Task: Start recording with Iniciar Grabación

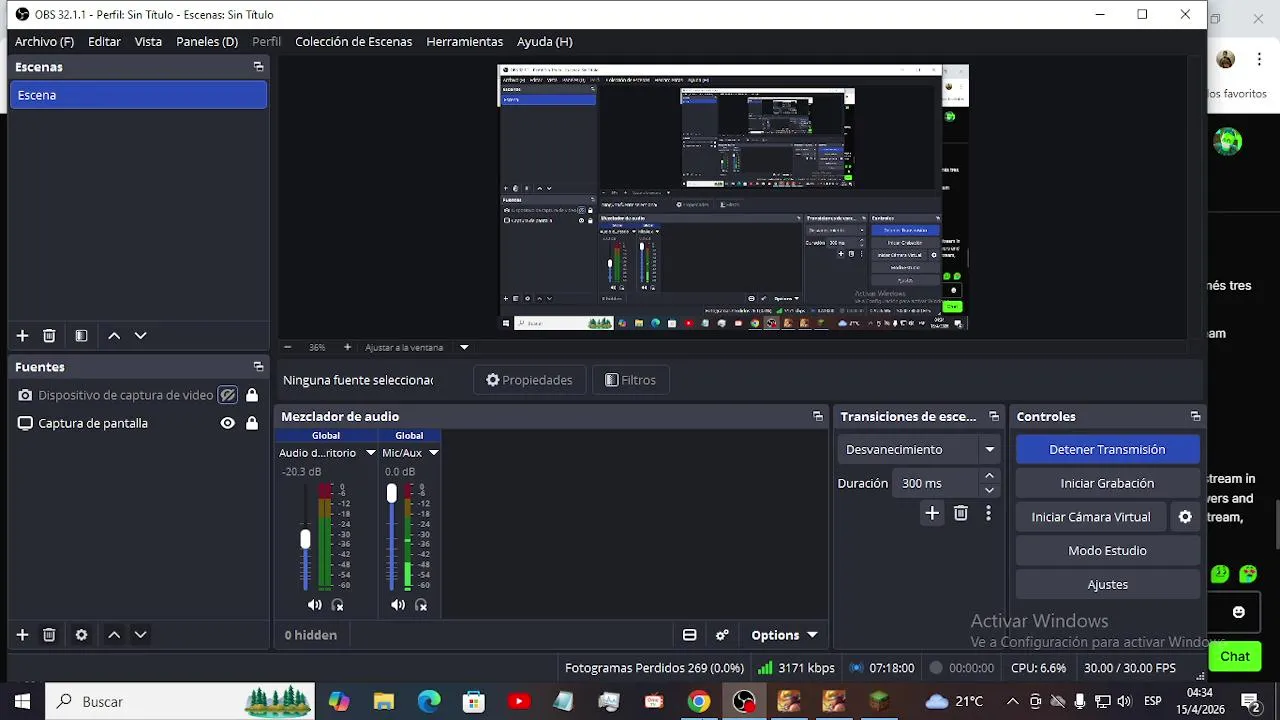Action: [x=1107, y=483]
